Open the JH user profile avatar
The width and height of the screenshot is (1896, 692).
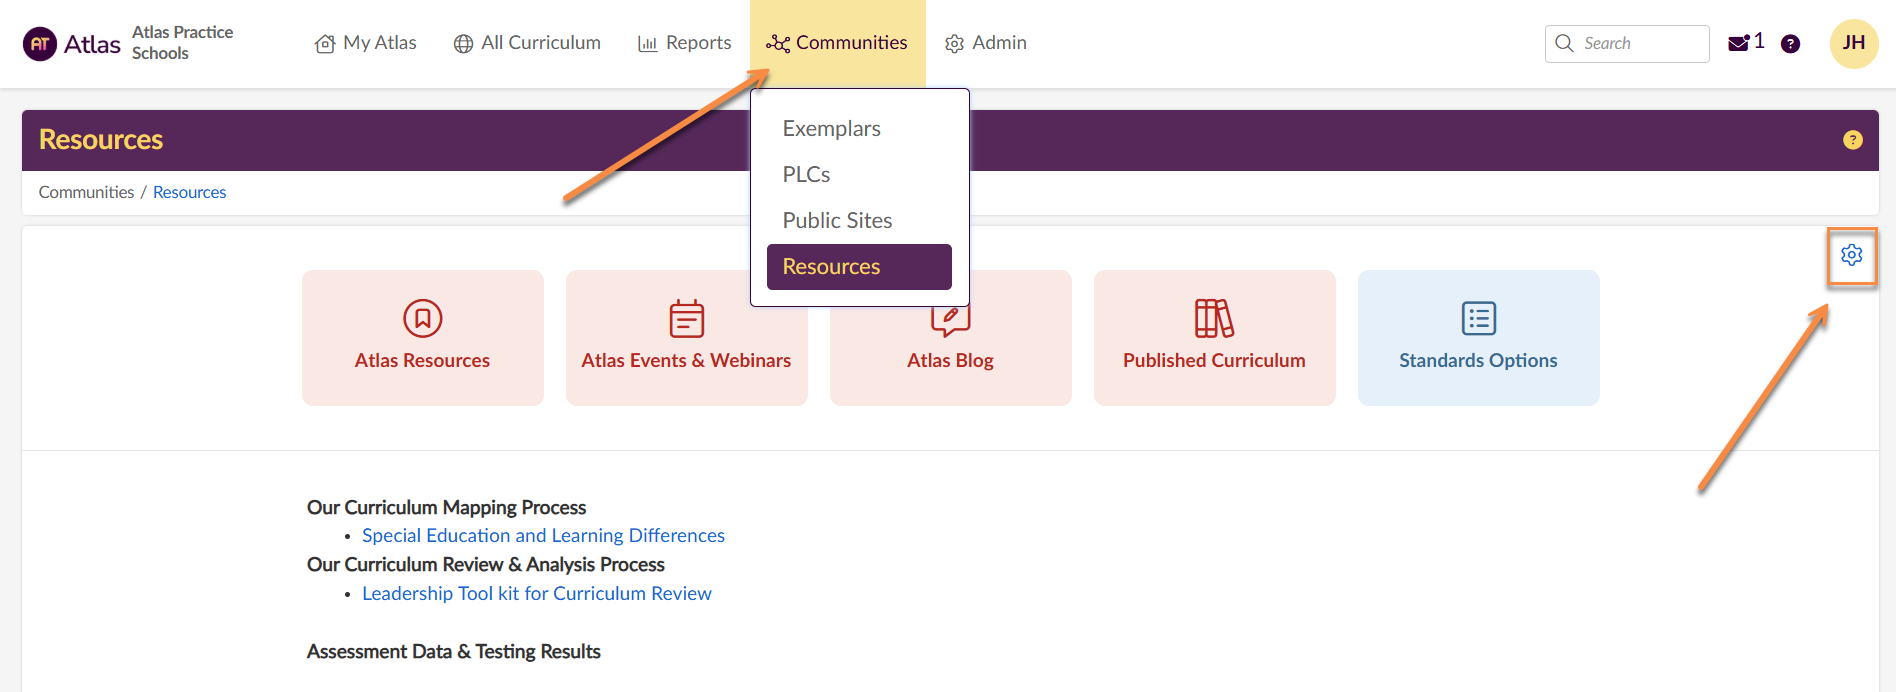[x=1853, y=43]
